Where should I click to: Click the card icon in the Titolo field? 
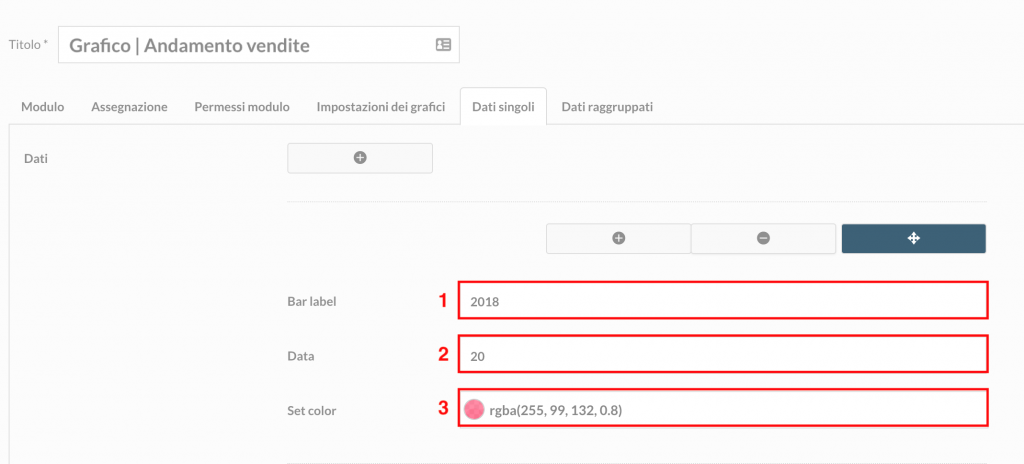pos(443,45)
